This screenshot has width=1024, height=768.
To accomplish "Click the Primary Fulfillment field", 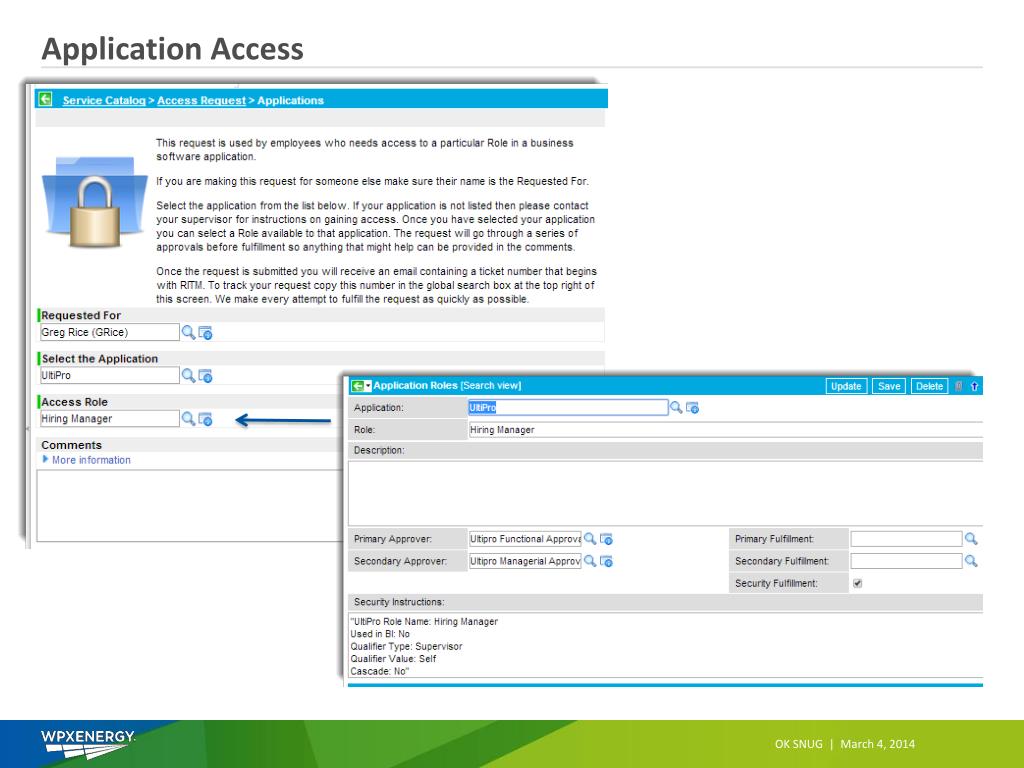I will point(906,539).
